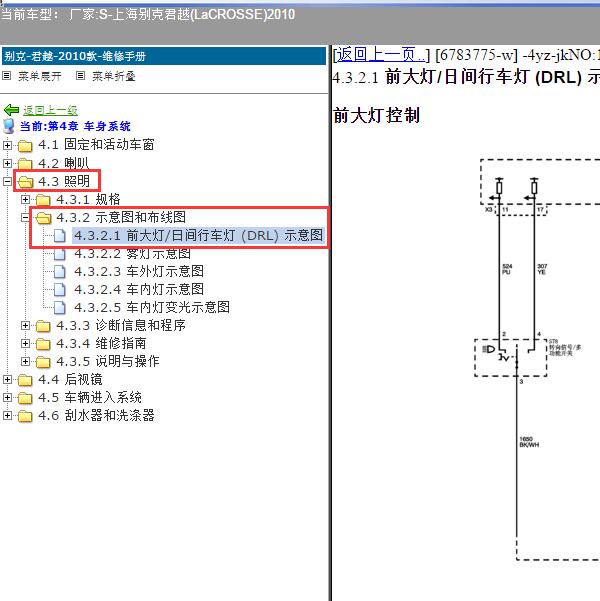Click the 返回上一页 link
600x601 pixels.
(381, 55)
